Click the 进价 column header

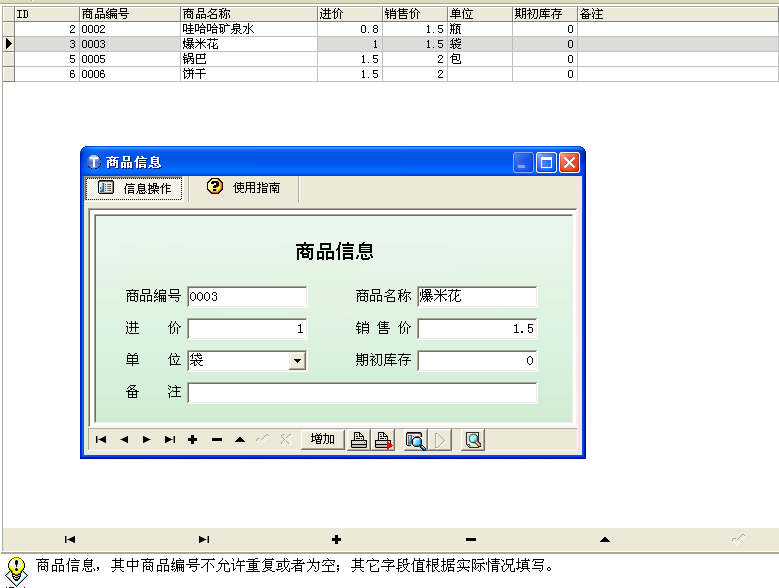[350, 14]
